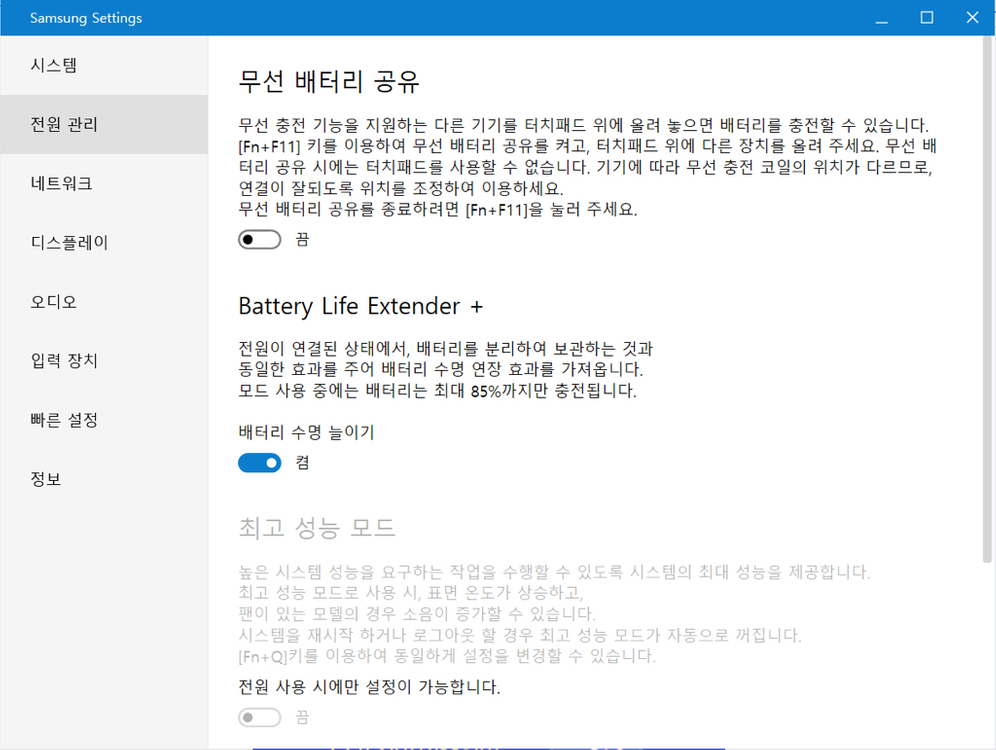Switch to the 네트워크 settings section

58,182
